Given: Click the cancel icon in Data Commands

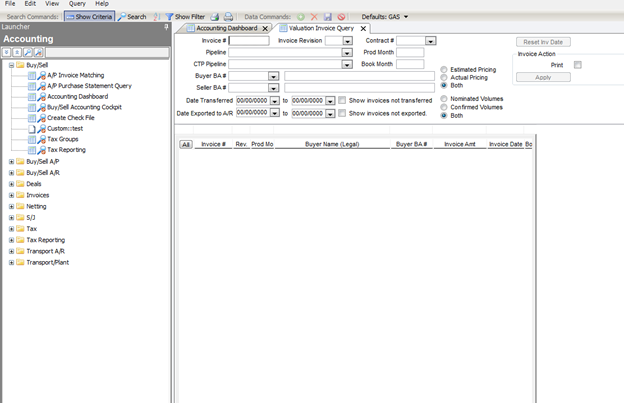Looking at the screenshot, I should click(x=341, y=17).
